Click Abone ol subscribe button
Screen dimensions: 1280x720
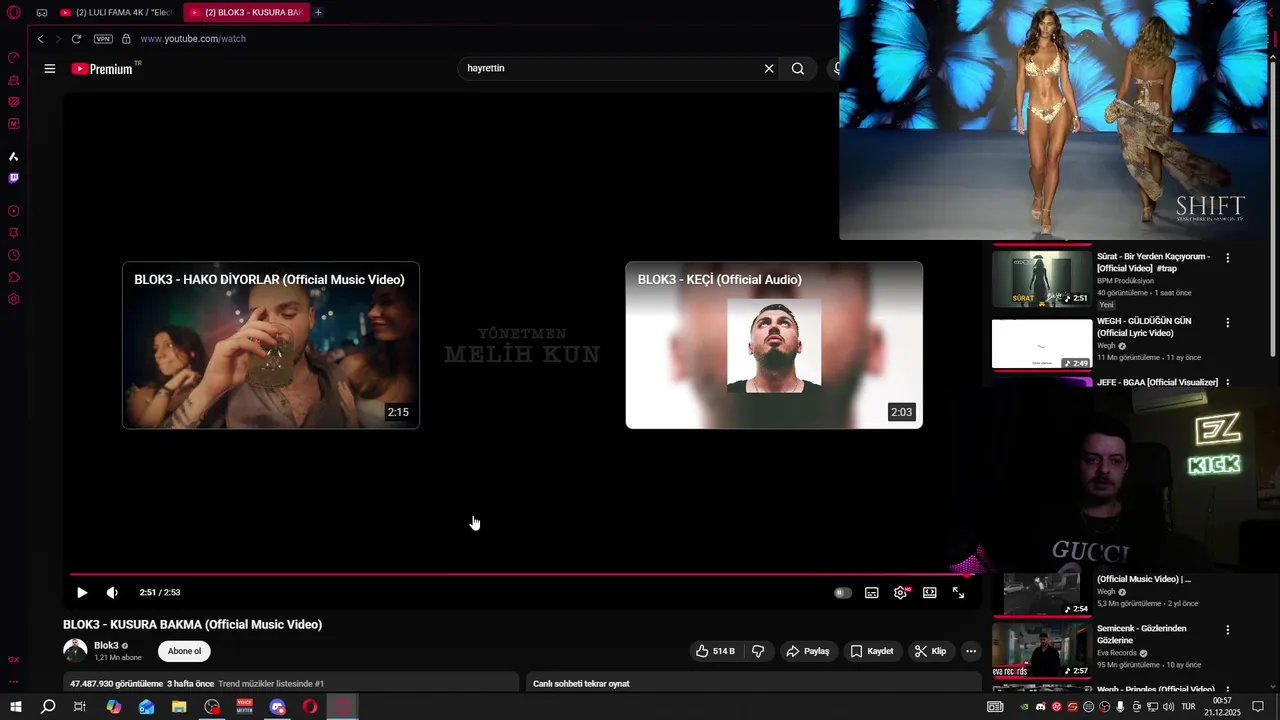184,651
